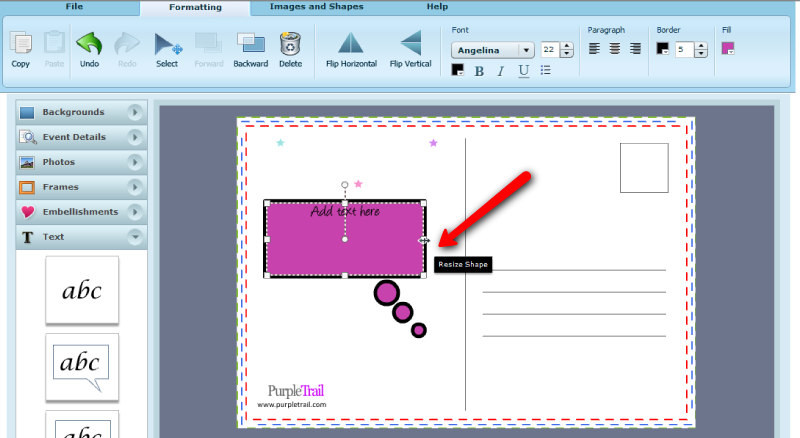Click the Paste clipboard icon
800x438 pixels.
(x=54, y=43)
